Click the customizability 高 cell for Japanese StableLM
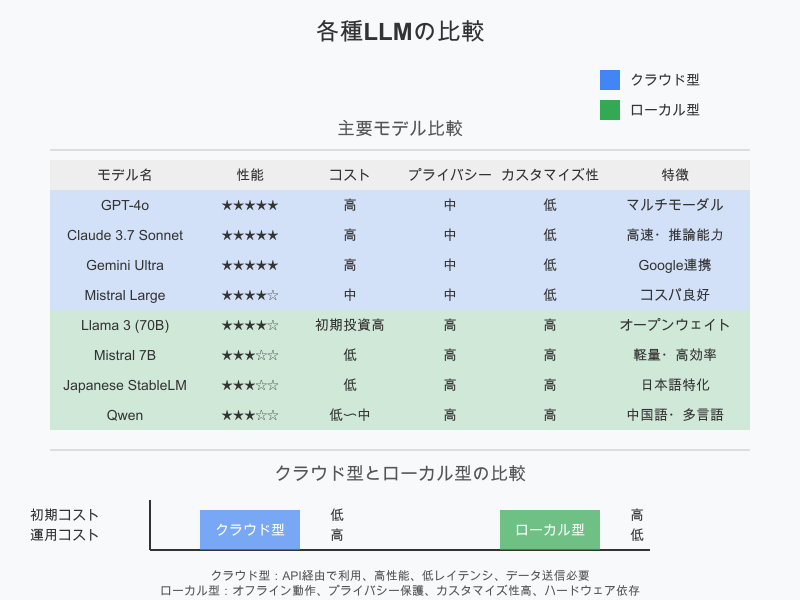This screenshot has width=800, height=600. (549, 385)
